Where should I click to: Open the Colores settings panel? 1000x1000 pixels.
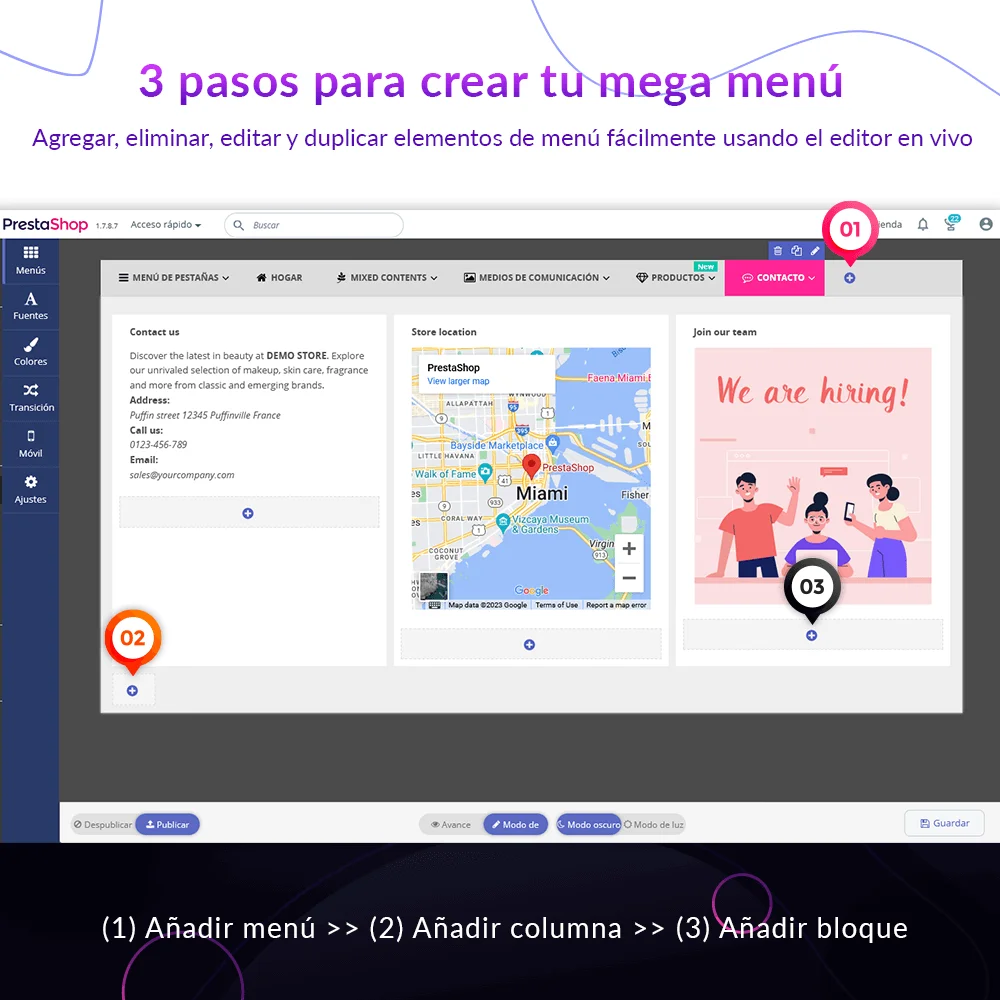[x=30, y=352]
